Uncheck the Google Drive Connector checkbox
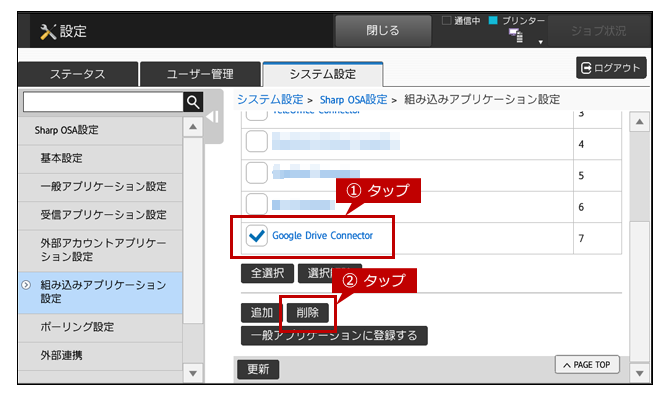The image size is (670, 396). pyautogui.click(x=257, y=236)
